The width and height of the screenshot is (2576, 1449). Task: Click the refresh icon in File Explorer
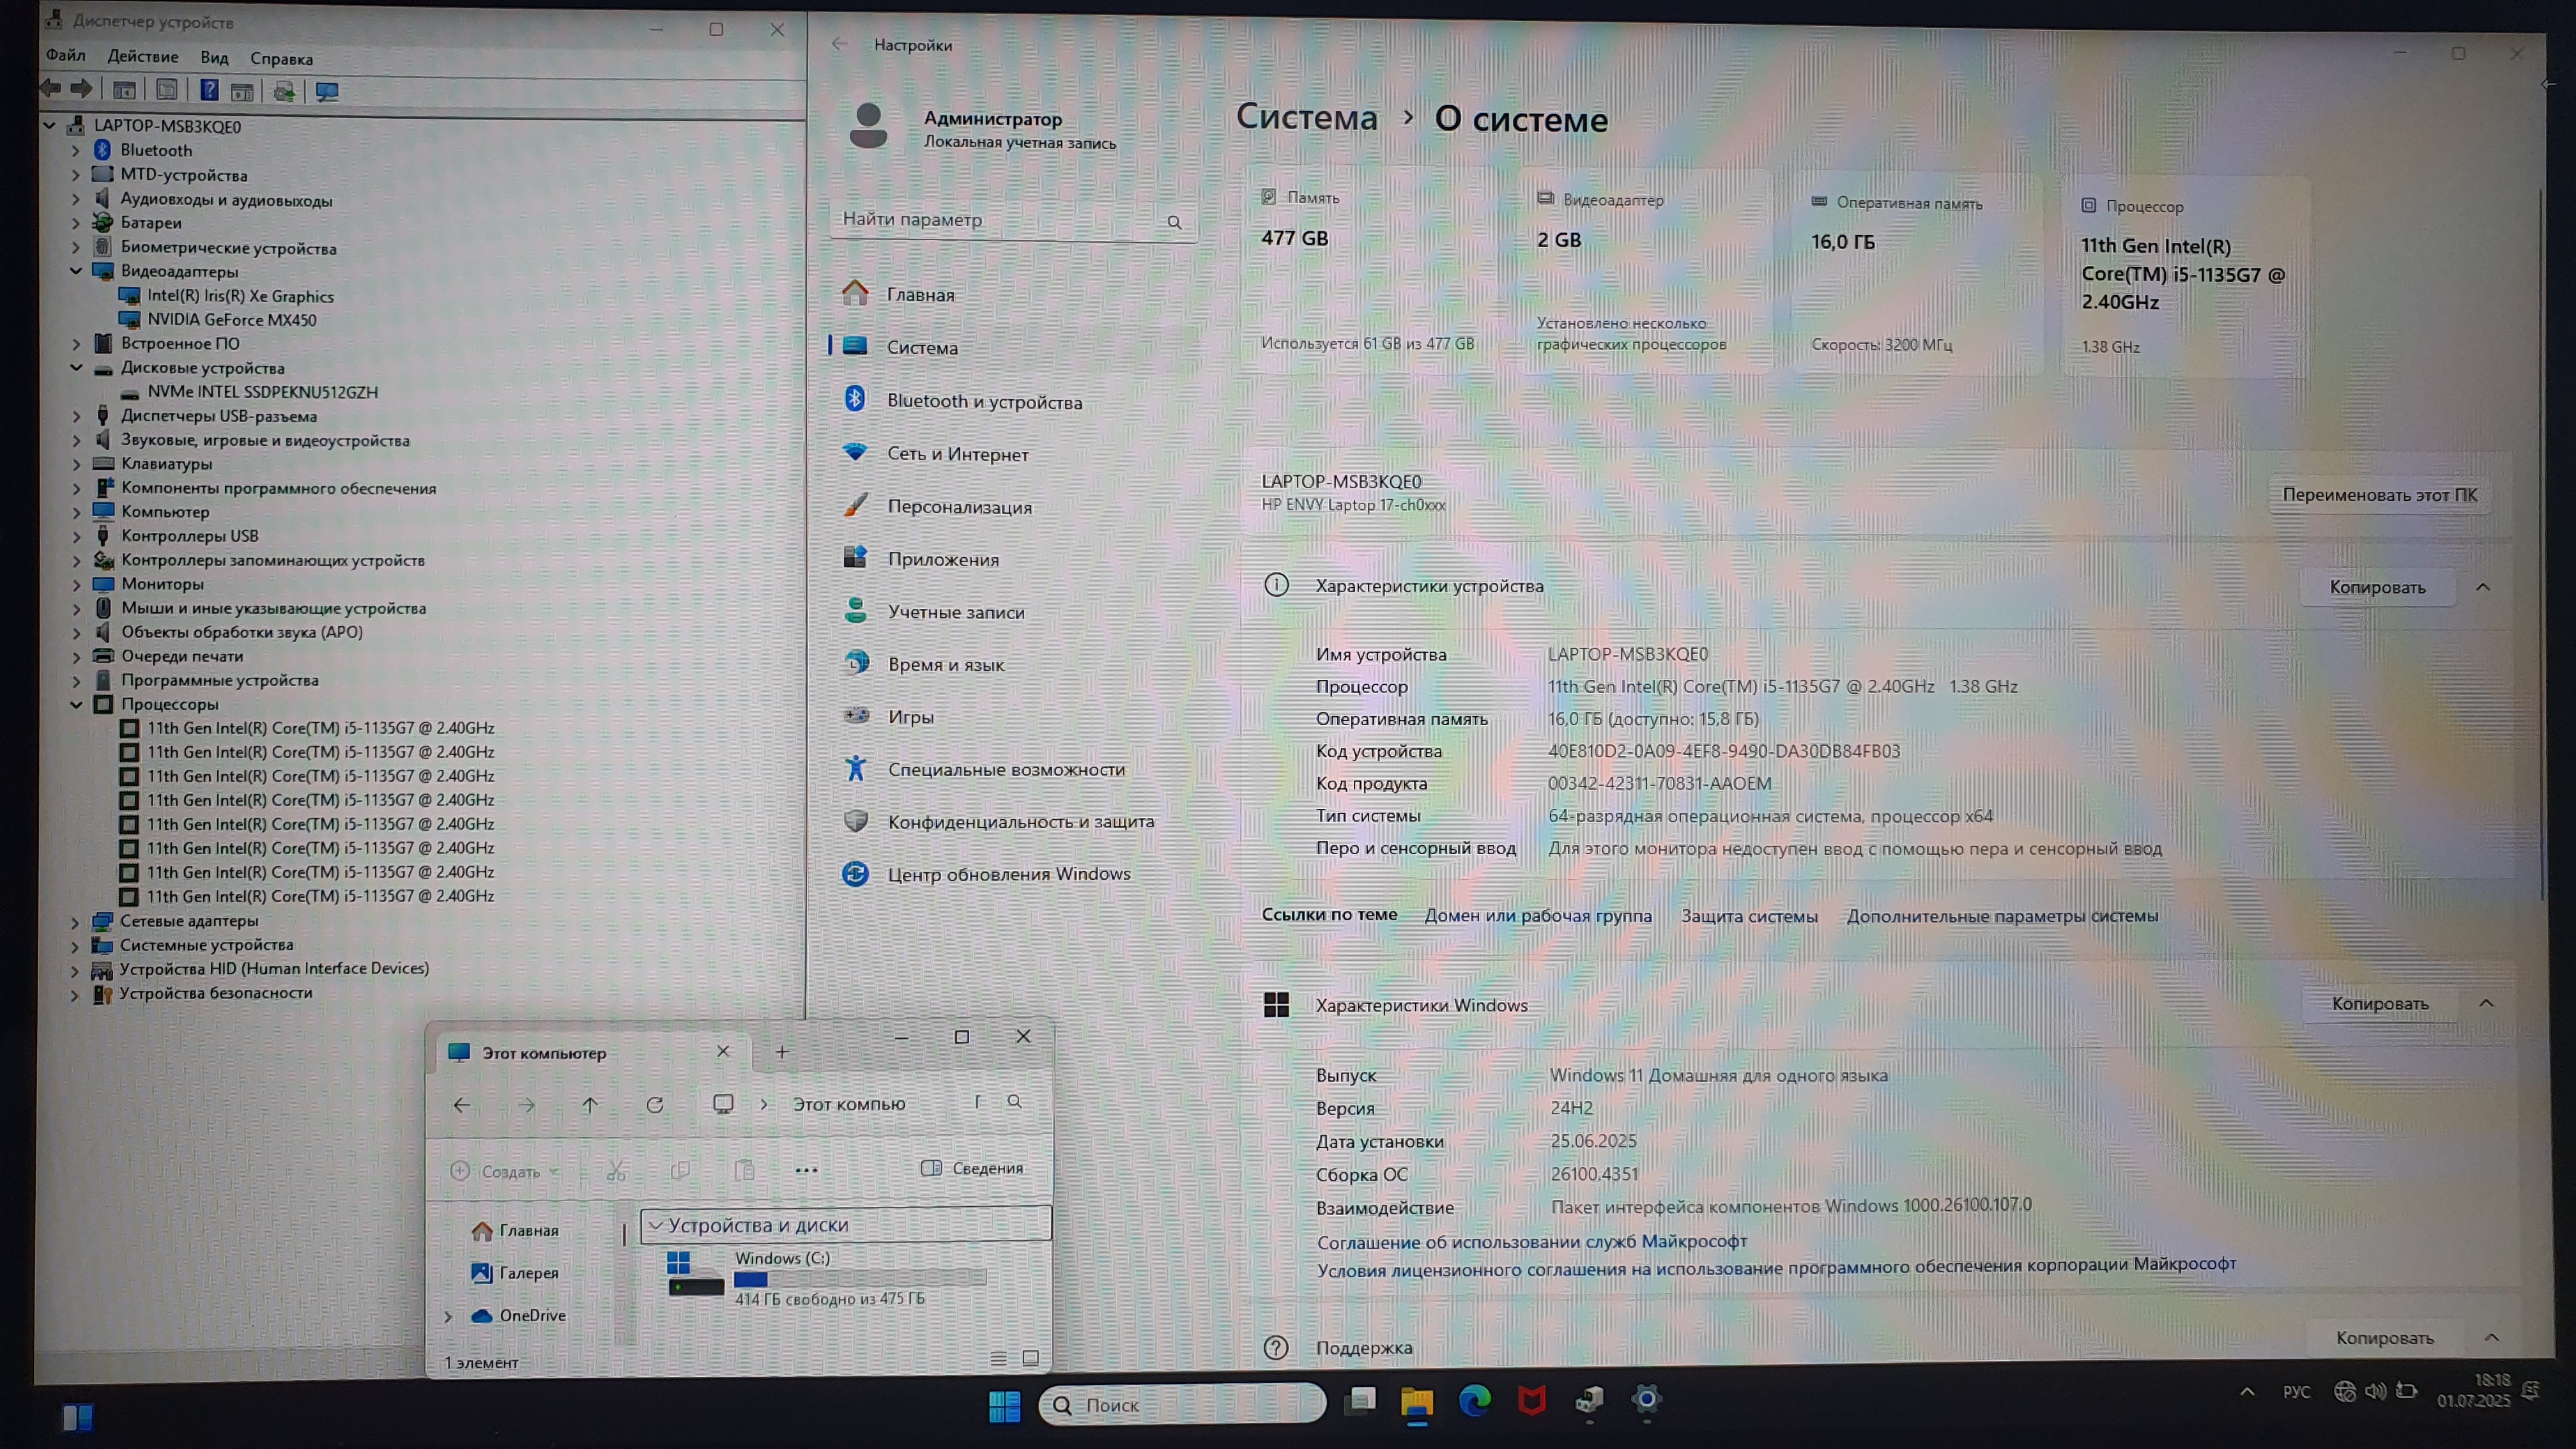point(655,1105)
